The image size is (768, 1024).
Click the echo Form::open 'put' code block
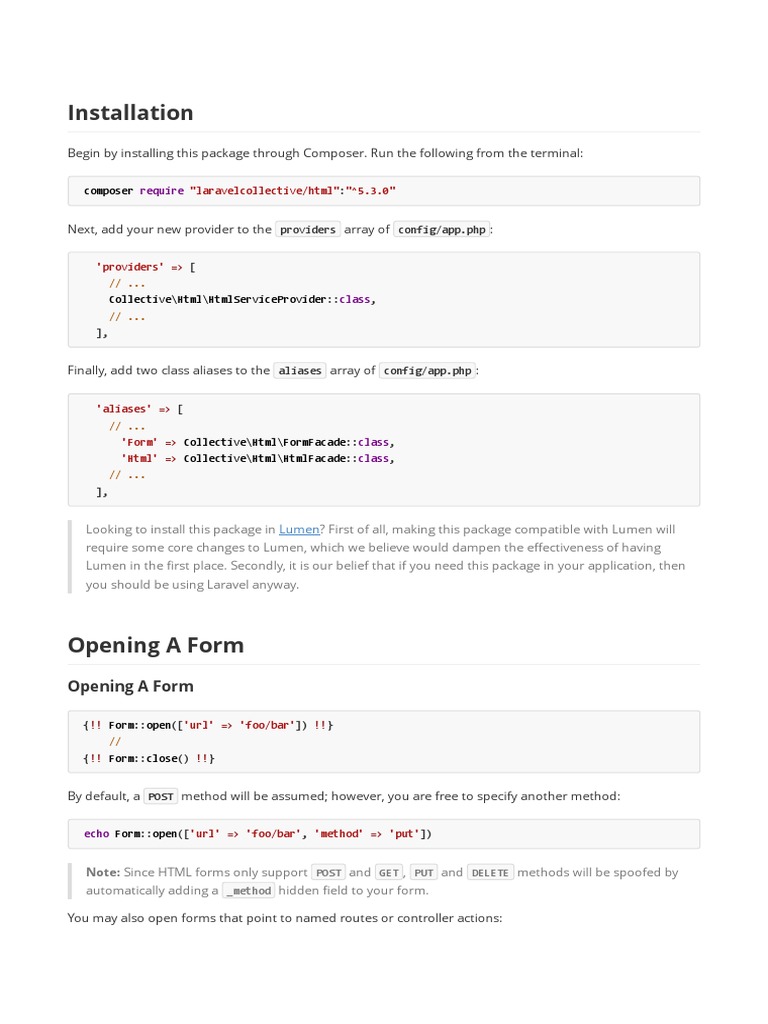coord(258,833)
